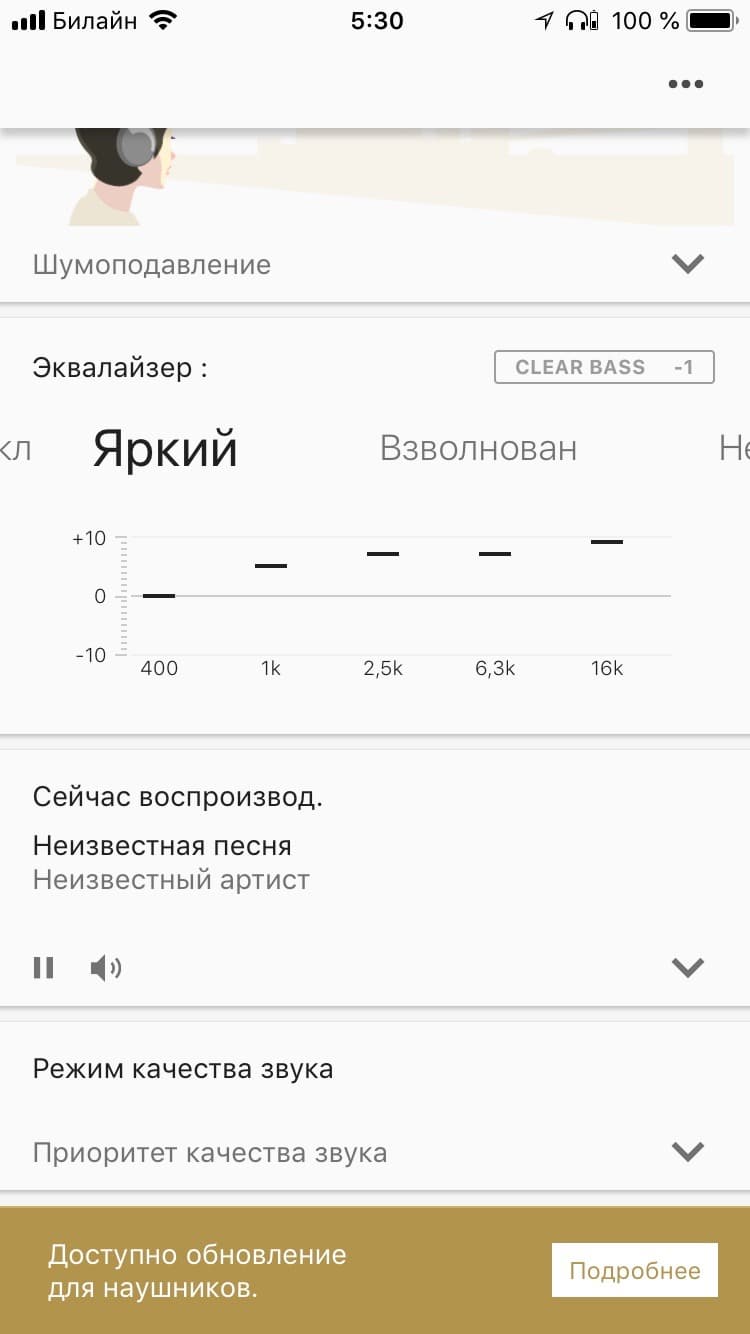Tap the 400 Hz equalizer band marker
This screenshot has height=1334, width=750.
(159, 595)
